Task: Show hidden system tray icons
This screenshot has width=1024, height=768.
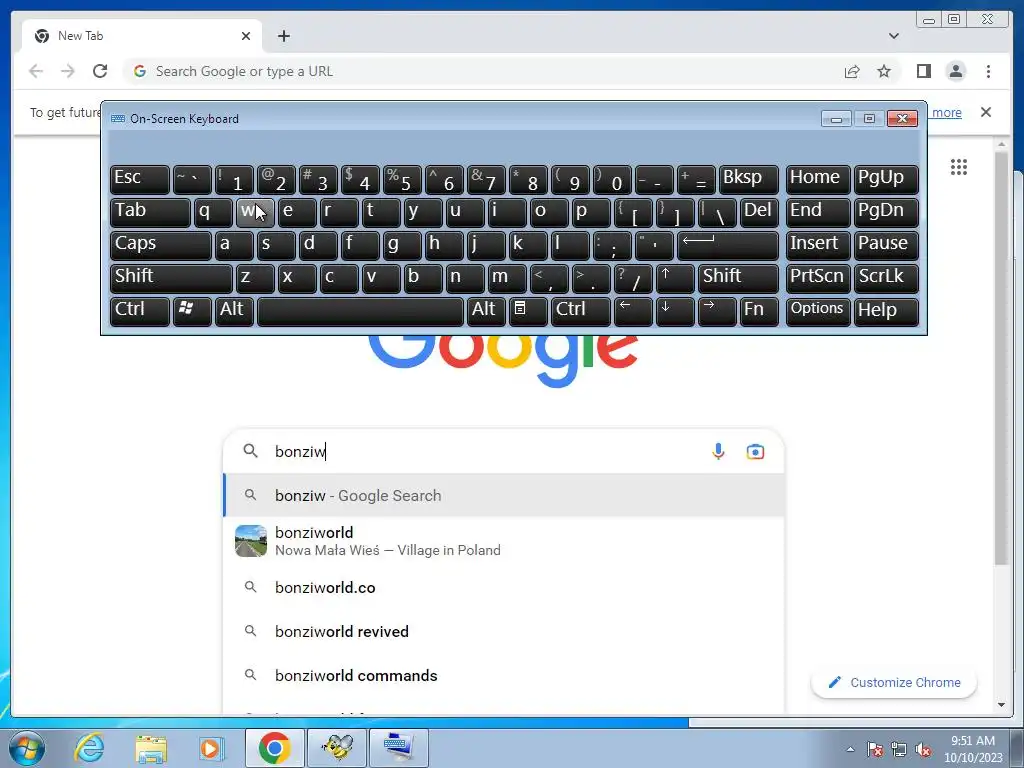Action: [850, 749]
